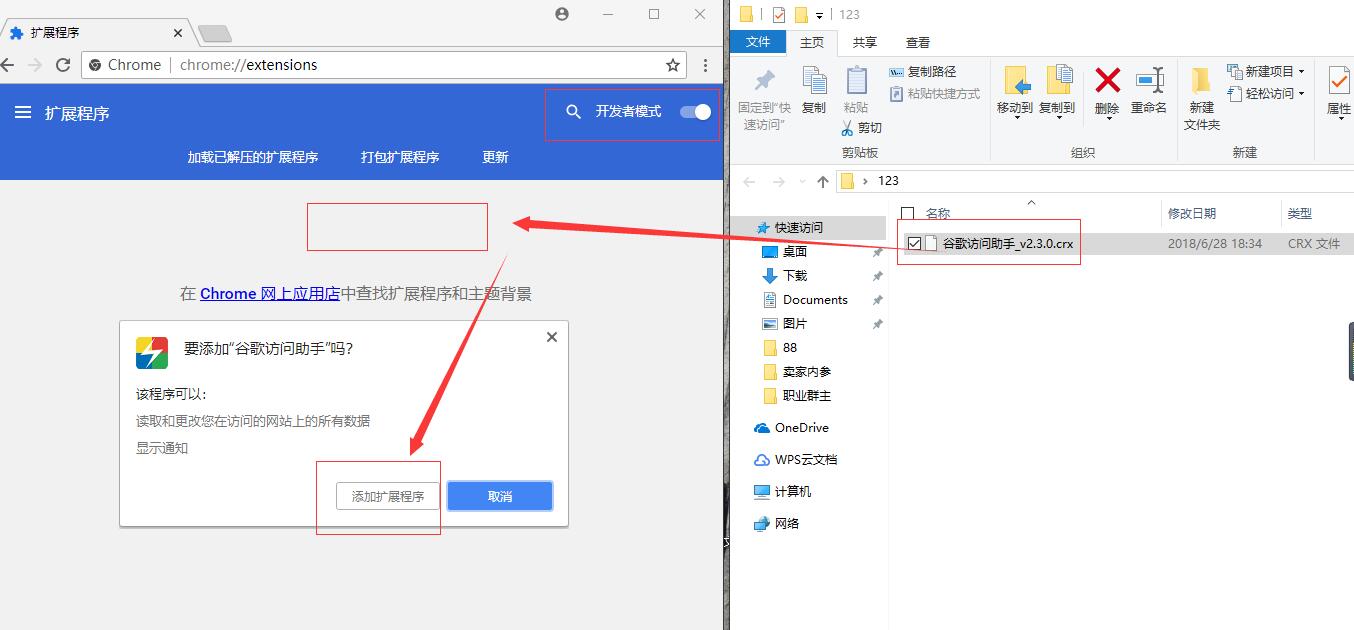Toggle the select-all checkbox in header
Screen dimensions: 1354x630
pyautogui.click(x=908, y=213)
